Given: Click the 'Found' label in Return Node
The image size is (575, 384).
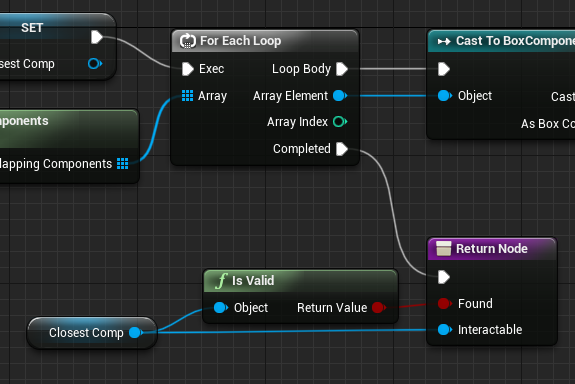Looking at the screenshot, I should coord(475,303).
